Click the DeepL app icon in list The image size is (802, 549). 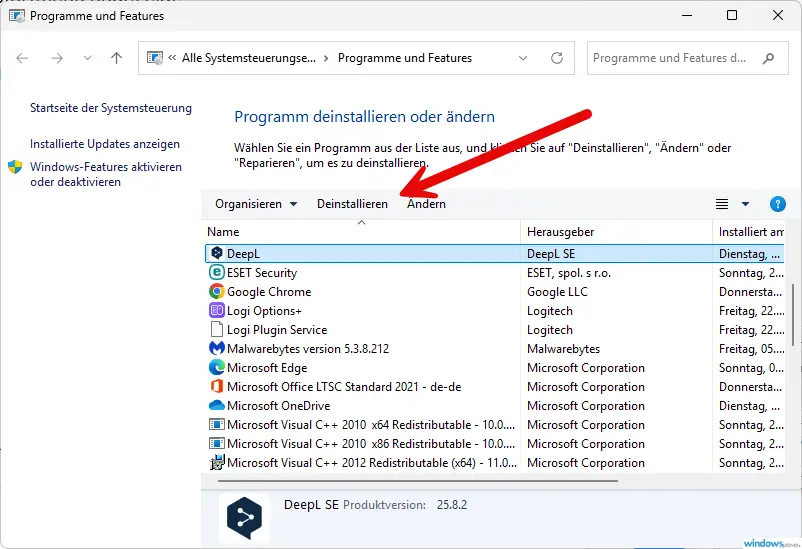click(x=217, y=253)
